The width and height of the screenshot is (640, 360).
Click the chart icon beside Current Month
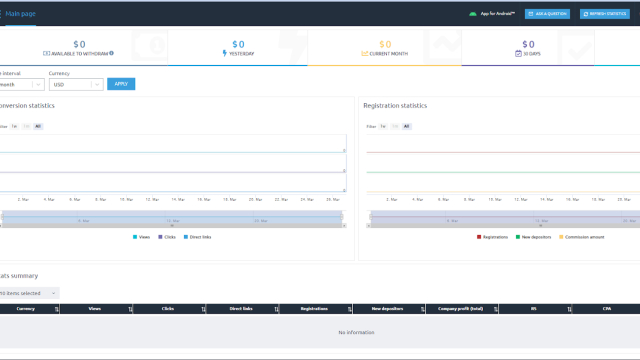pos(364,53)
